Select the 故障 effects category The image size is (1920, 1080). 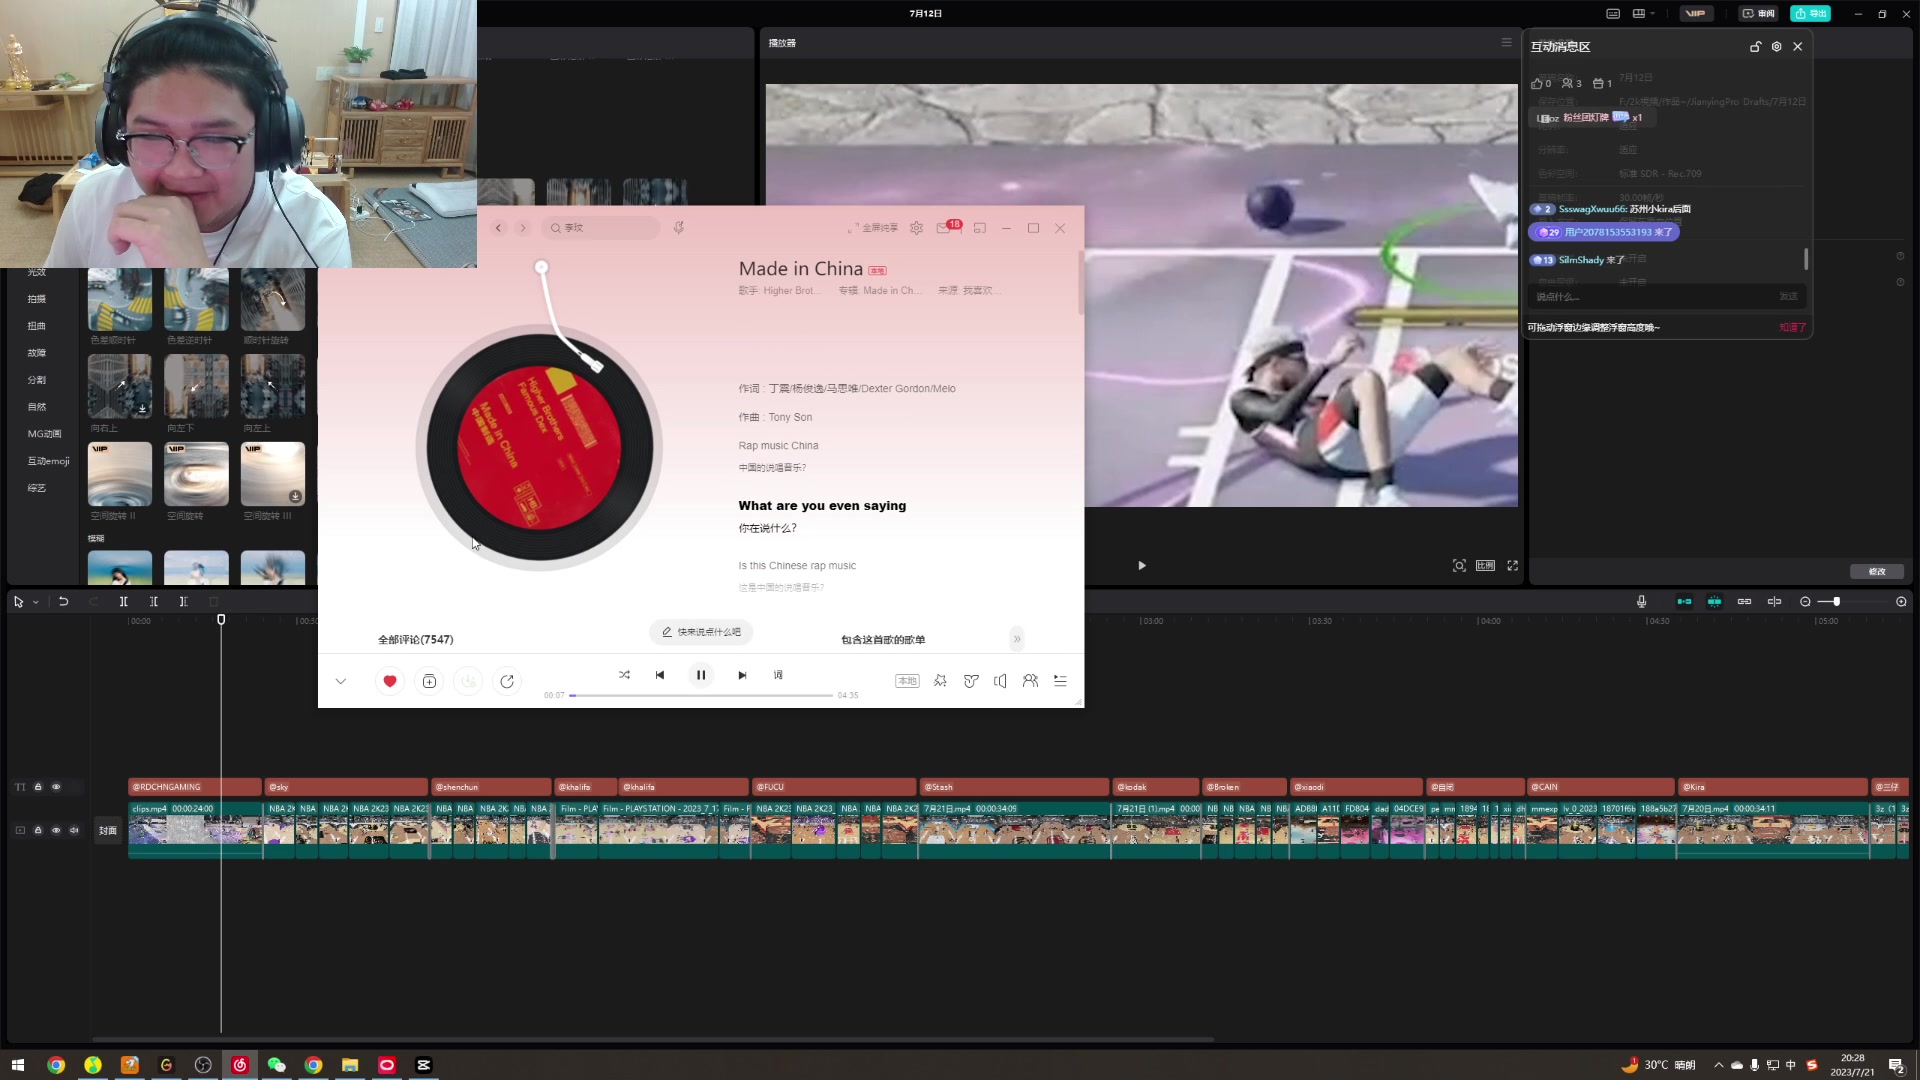coord(37,353)
